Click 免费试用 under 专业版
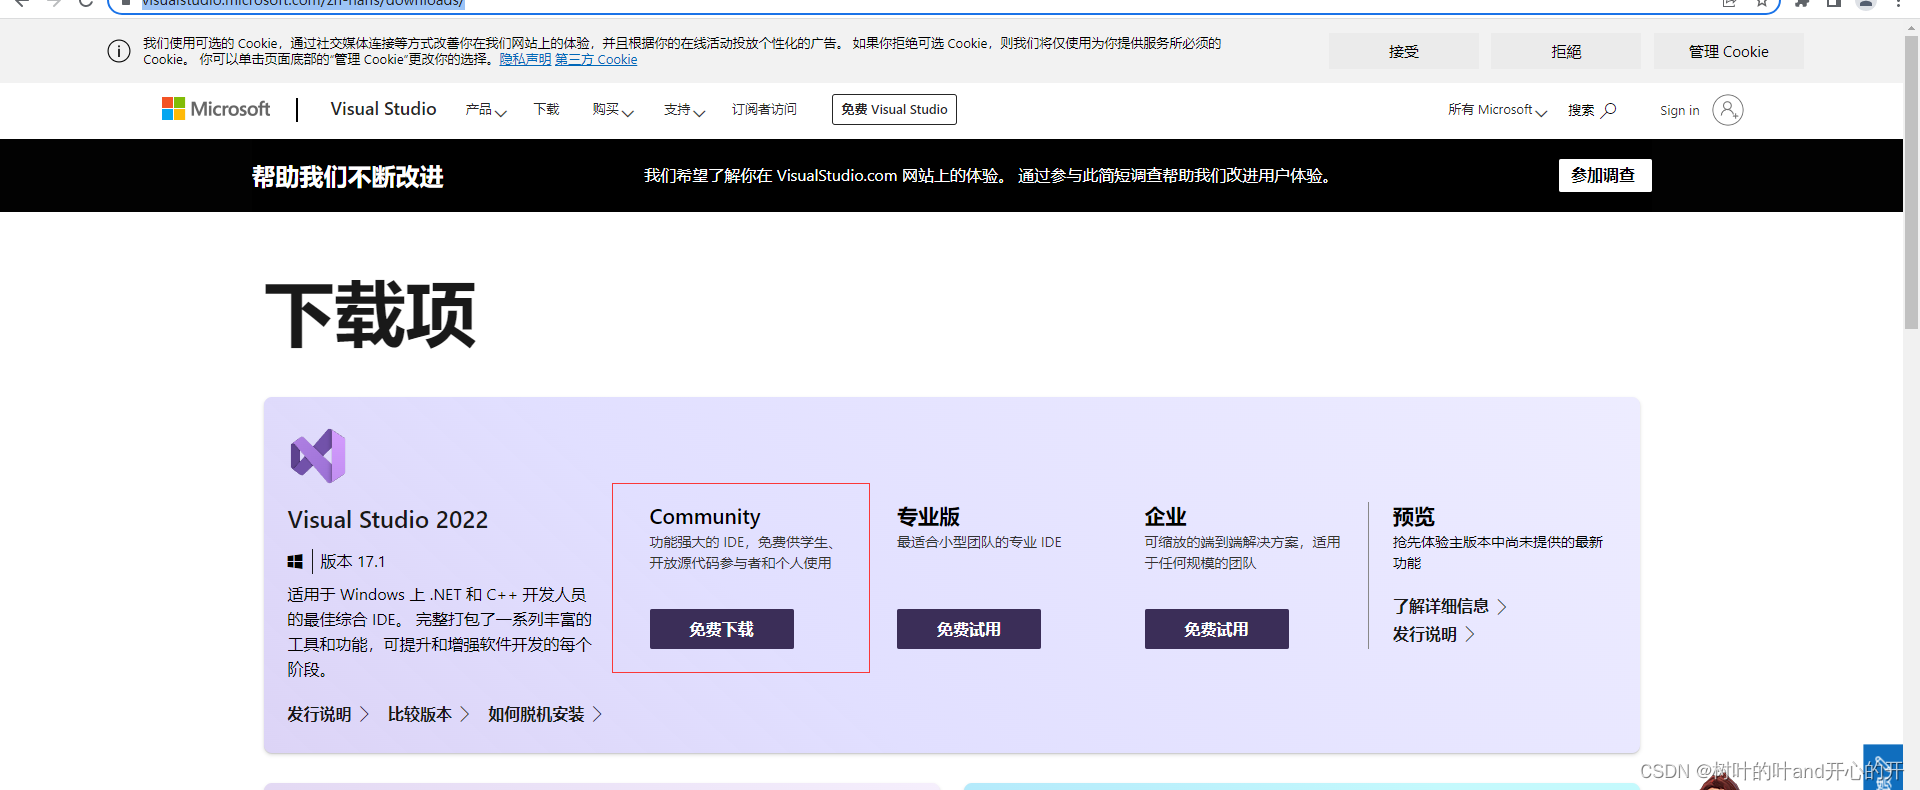 (x=968, y=629)
